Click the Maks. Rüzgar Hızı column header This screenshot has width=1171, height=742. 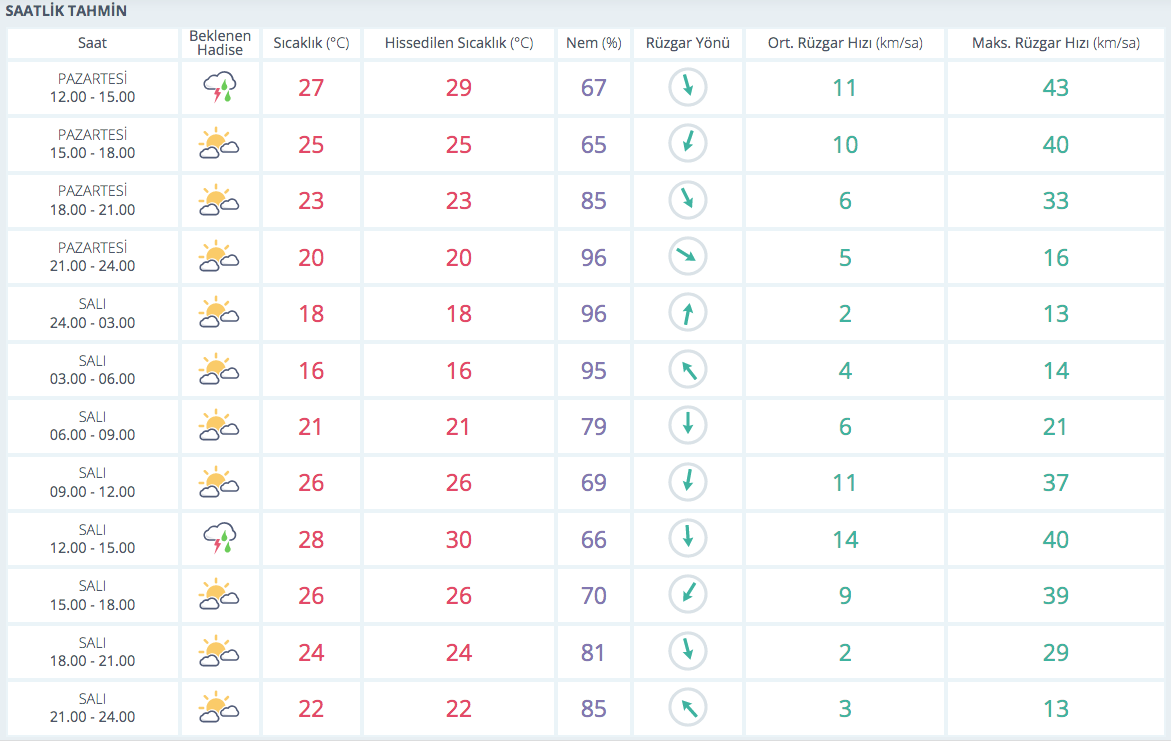click(1055, 43)
